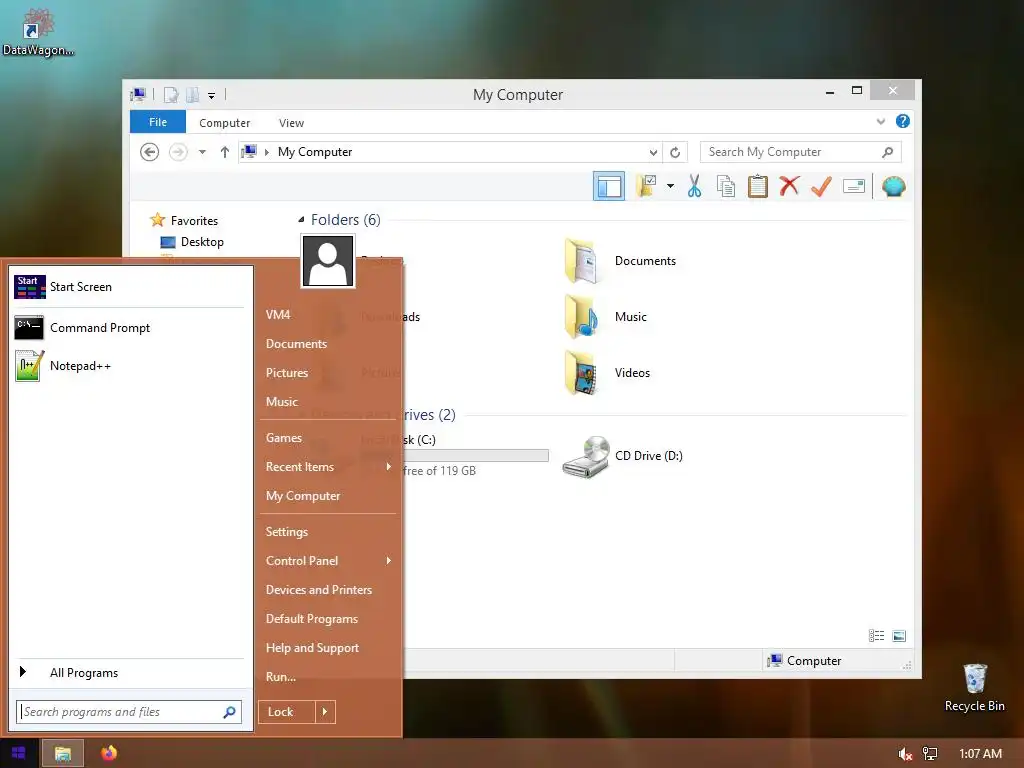Select Desktop in the navigation pane
Image resolution: width=1024 pixels, height=768 pixels.
click(192, 242)
